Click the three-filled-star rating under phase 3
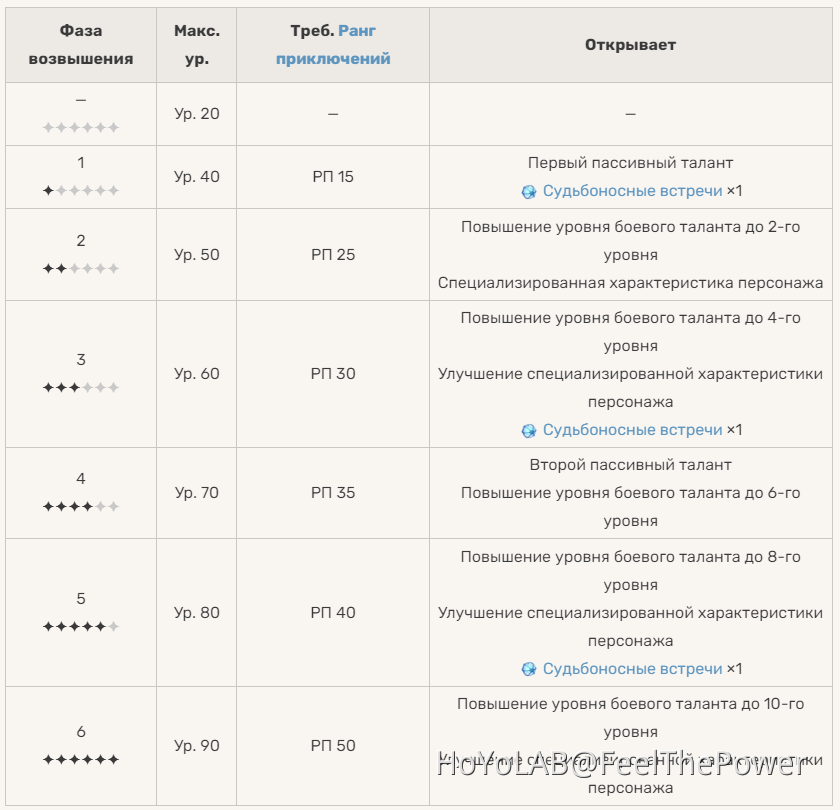The width and height of the screenshot is (840, 810). (x=81, y=388)
